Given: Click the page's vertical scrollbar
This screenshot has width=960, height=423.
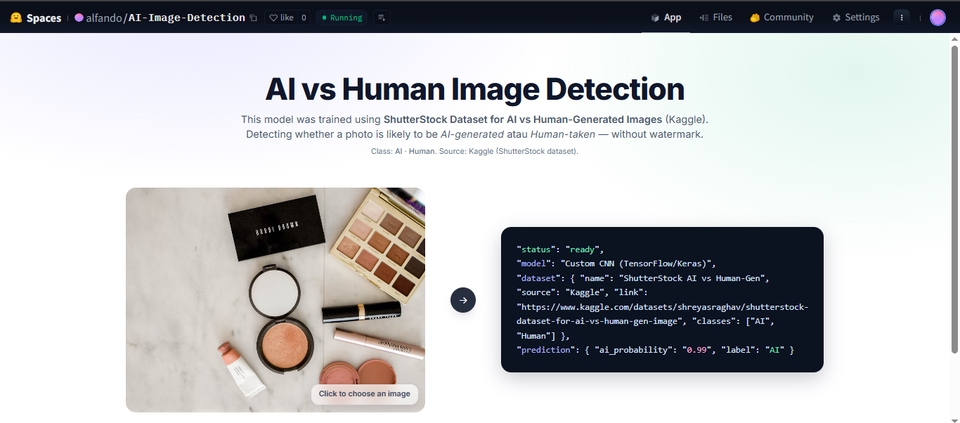Looking at the screenshot, I should tap(955, 200).
